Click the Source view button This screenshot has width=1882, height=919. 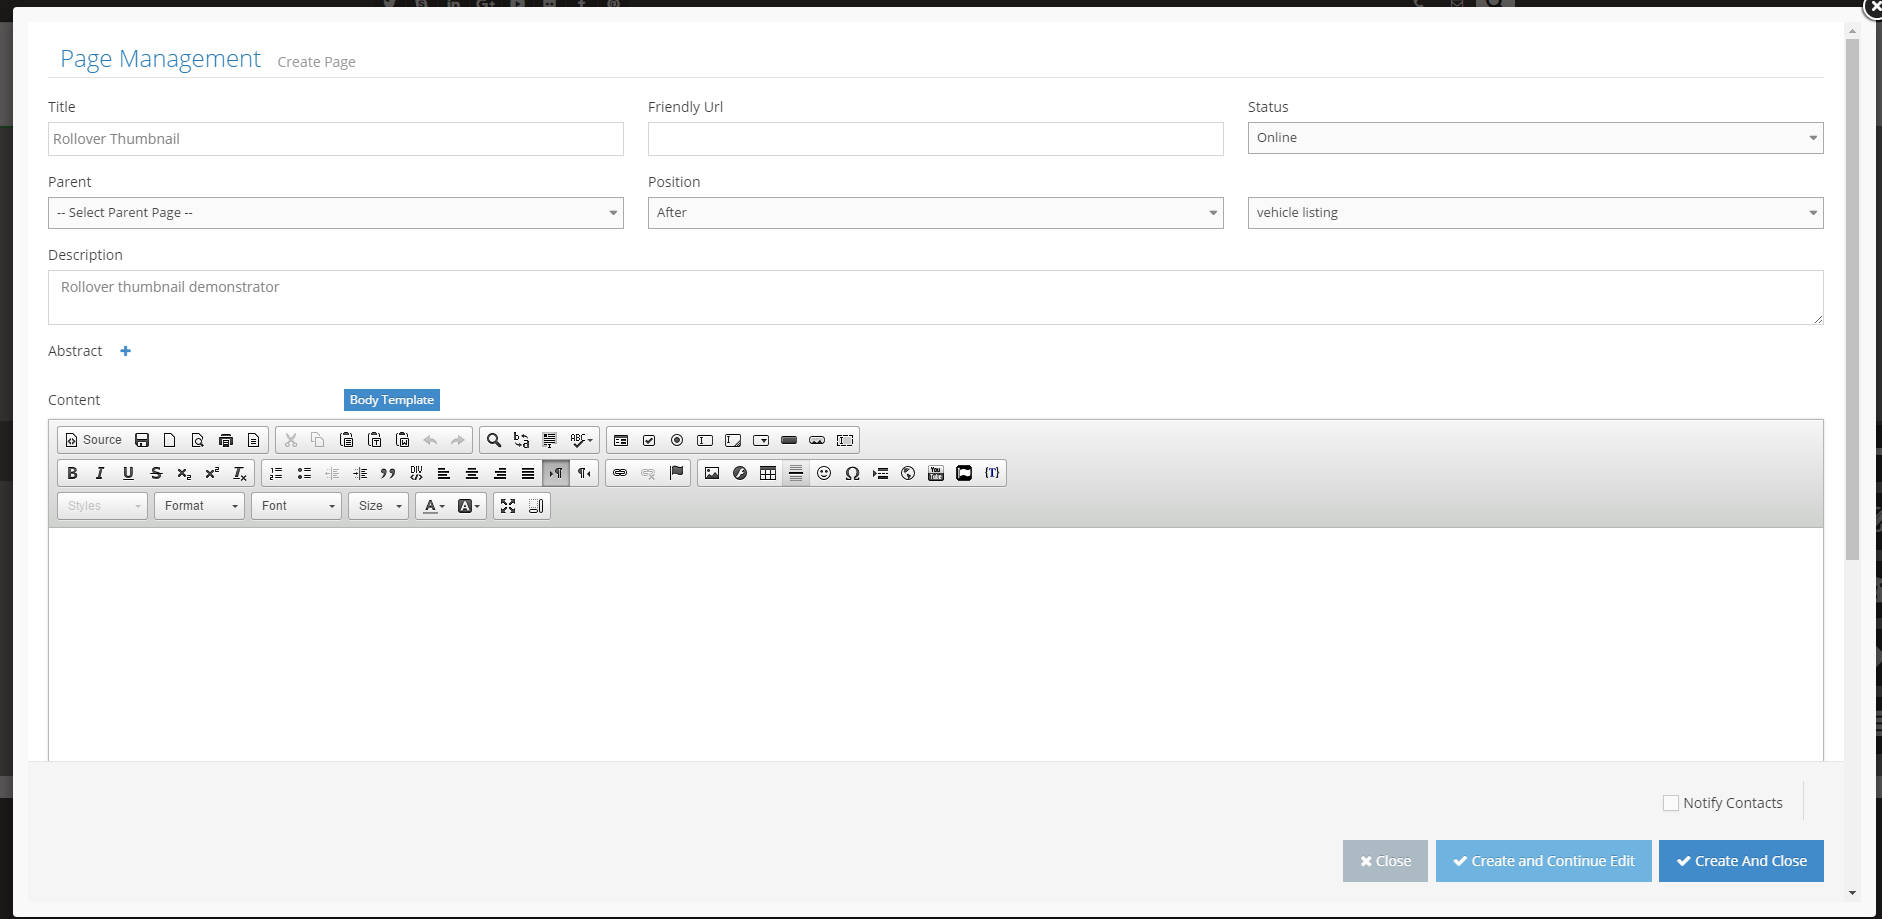pos(93,440)
